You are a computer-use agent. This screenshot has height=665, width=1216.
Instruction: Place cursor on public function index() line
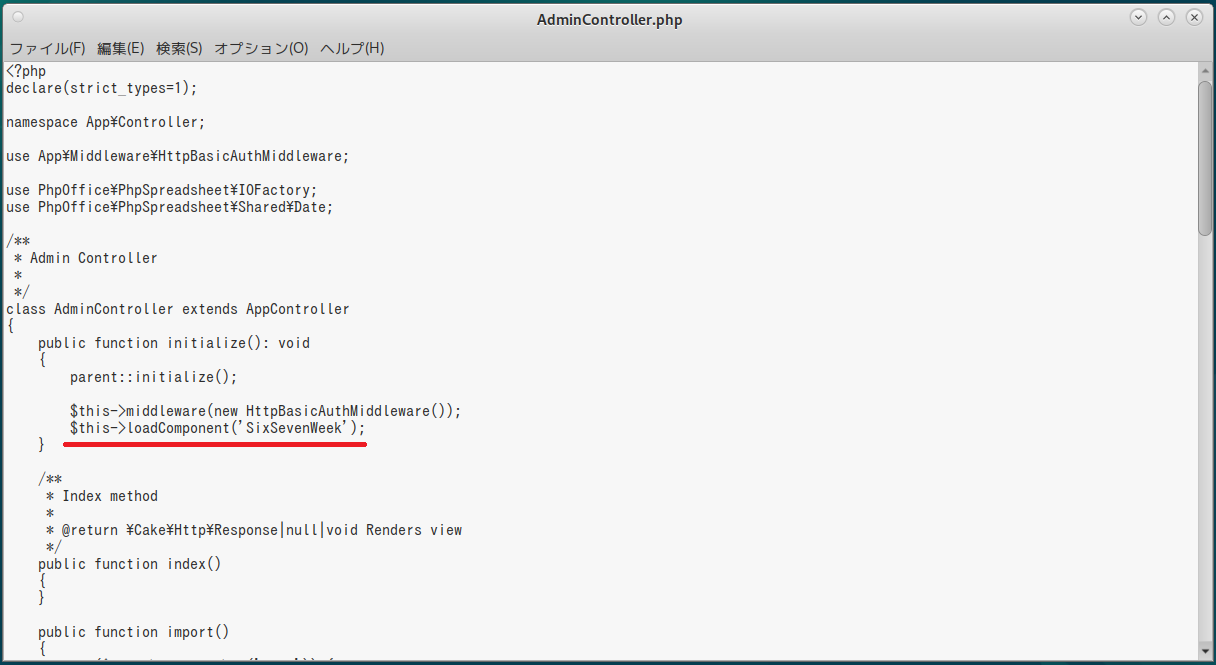pos(129,564)
